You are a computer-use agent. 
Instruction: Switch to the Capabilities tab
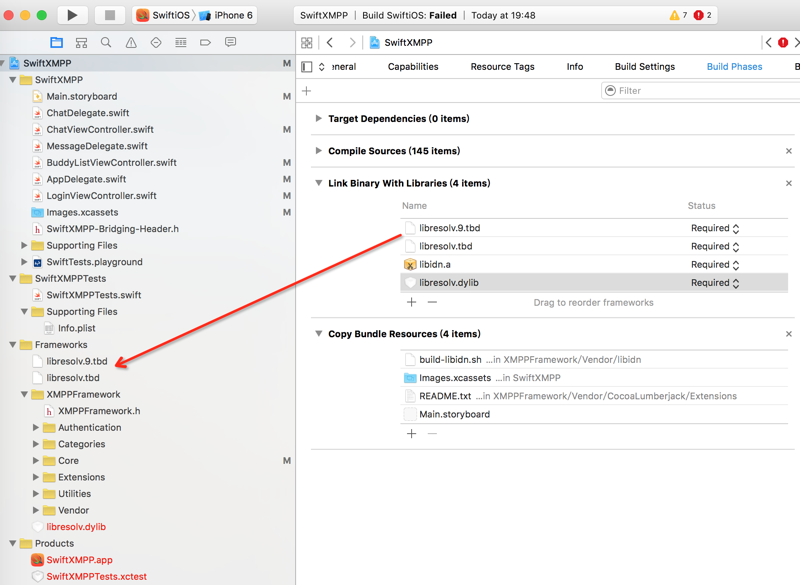413,67
